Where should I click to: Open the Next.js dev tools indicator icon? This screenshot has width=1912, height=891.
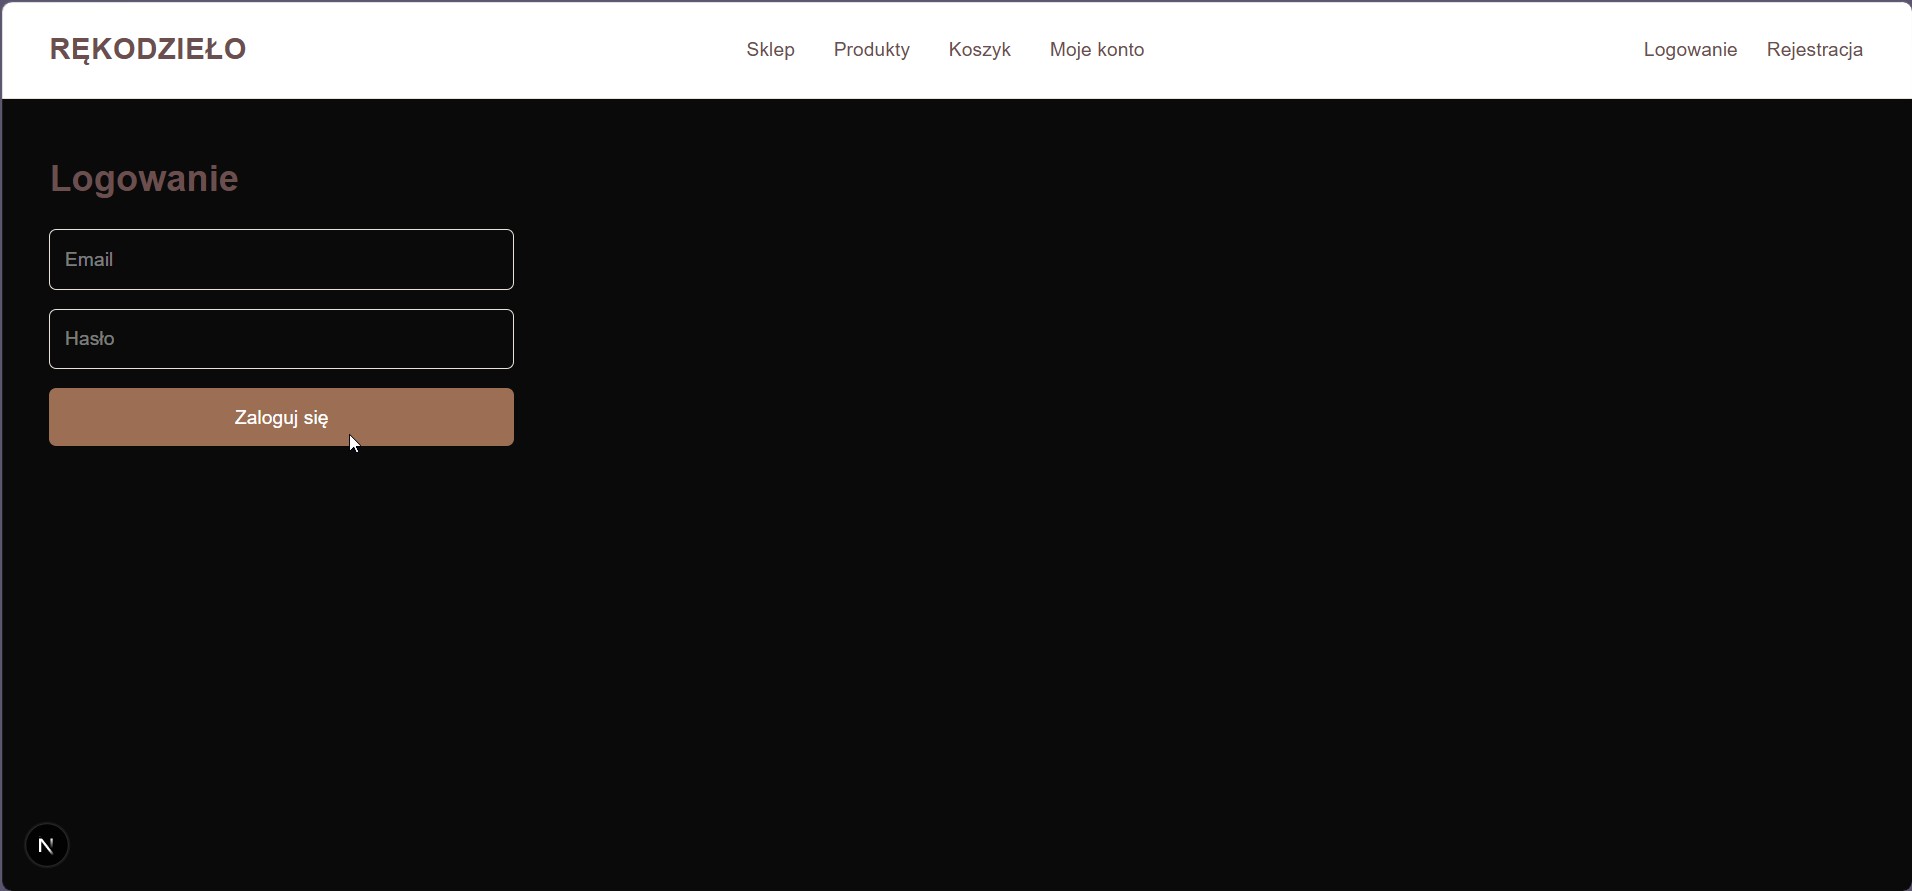(x=46, y=846)
